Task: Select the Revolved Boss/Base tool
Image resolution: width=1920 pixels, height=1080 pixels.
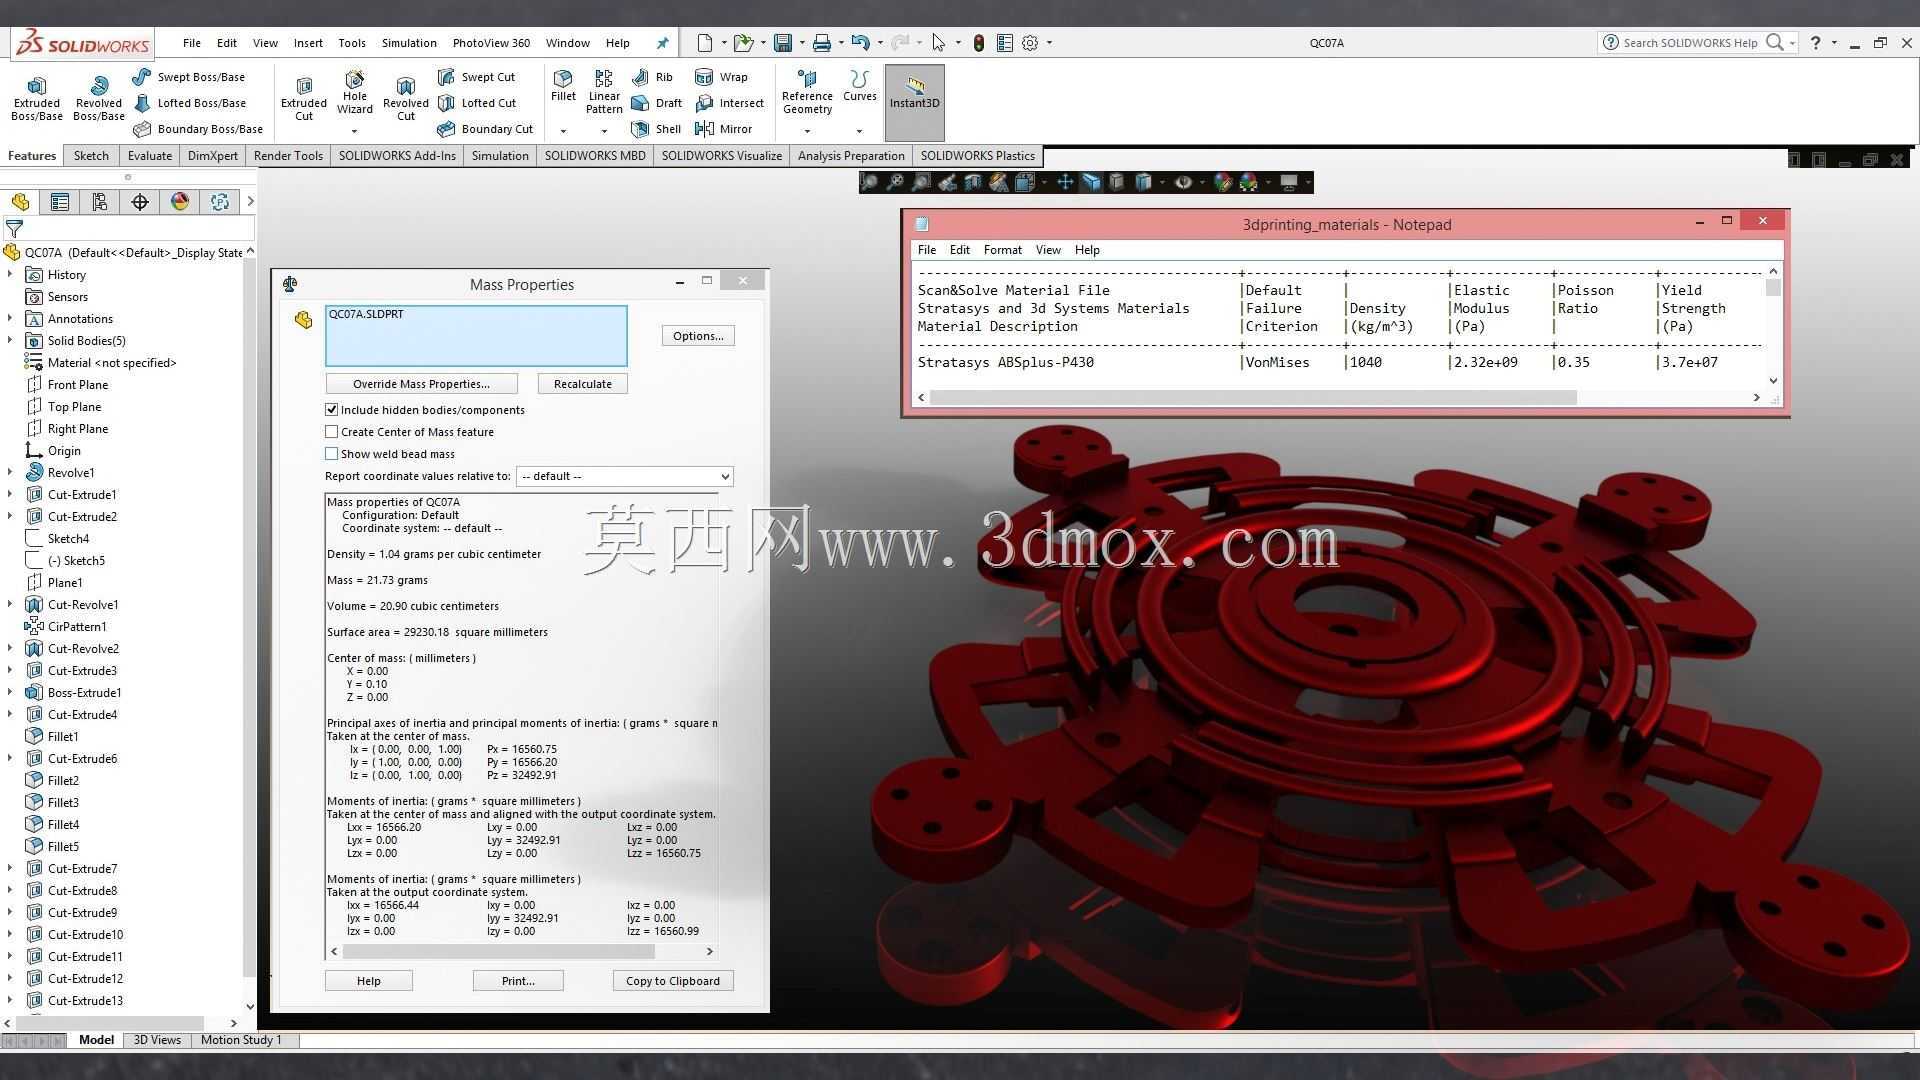Action: [98, 99]
